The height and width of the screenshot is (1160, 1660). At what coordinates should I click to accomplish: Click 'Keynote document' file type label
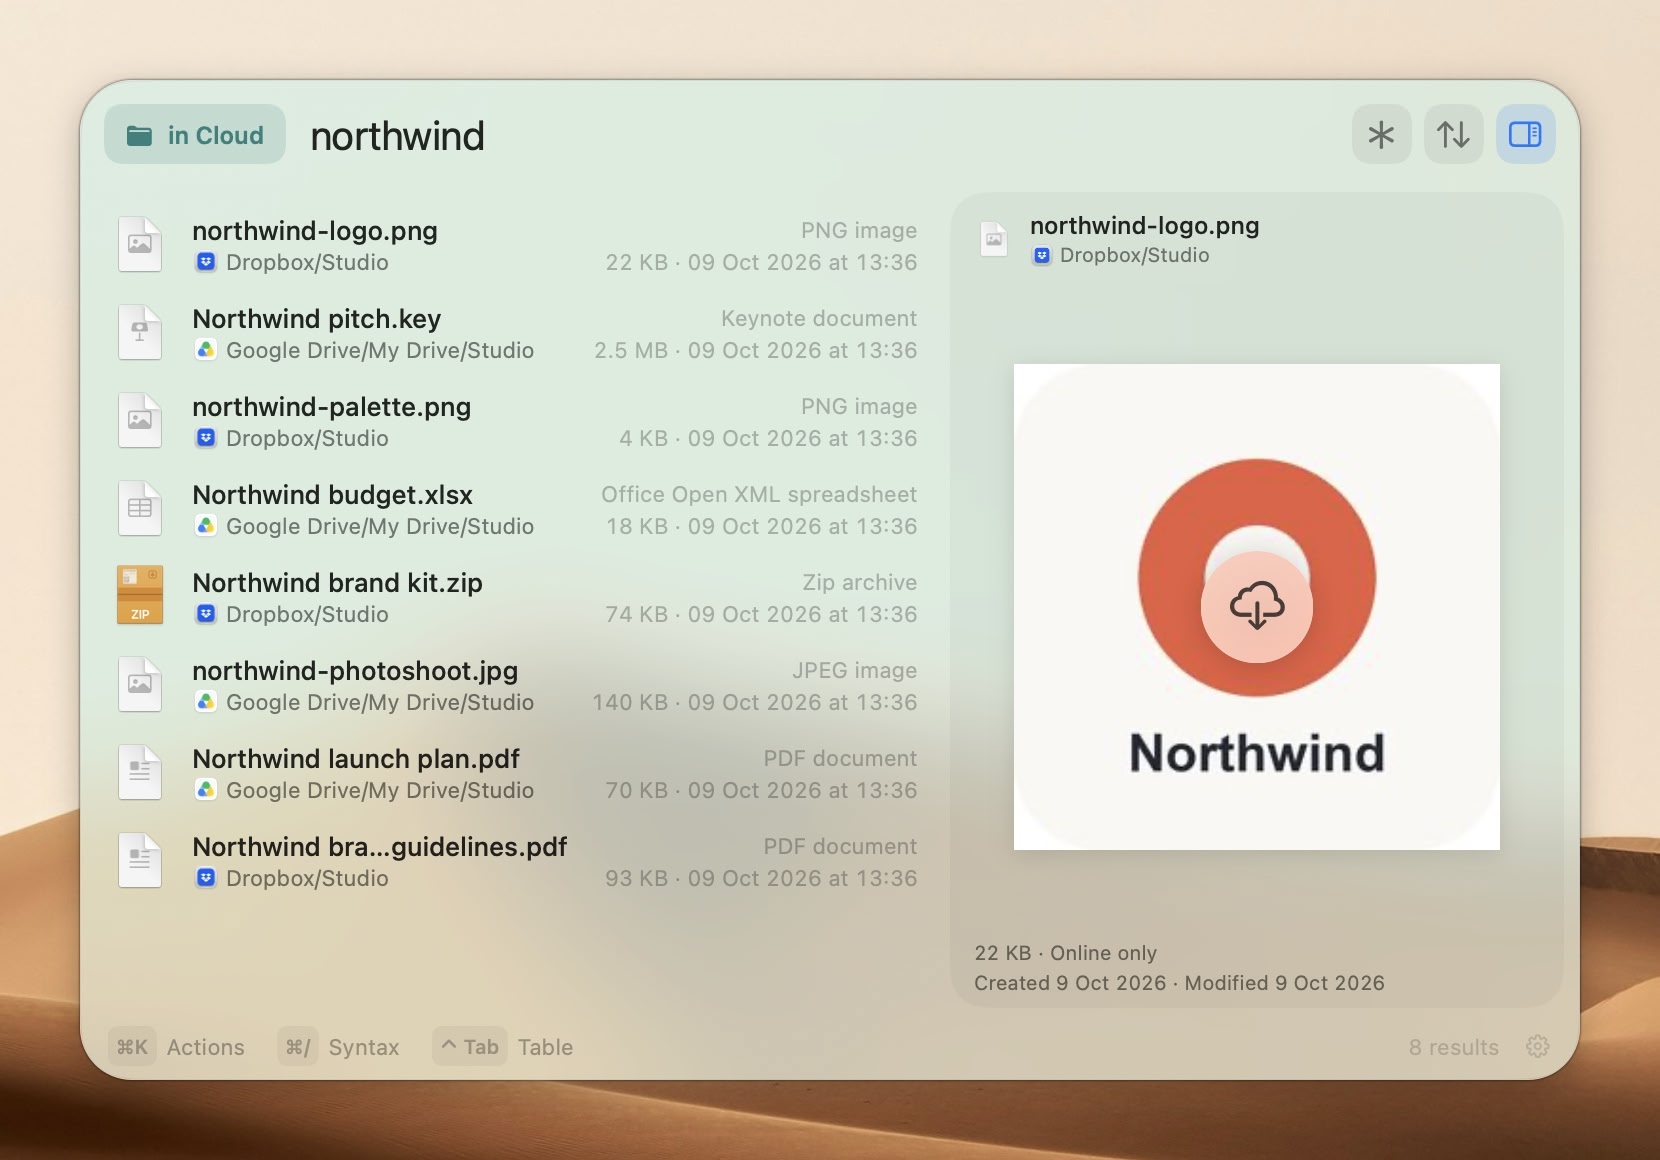(819, 318)
